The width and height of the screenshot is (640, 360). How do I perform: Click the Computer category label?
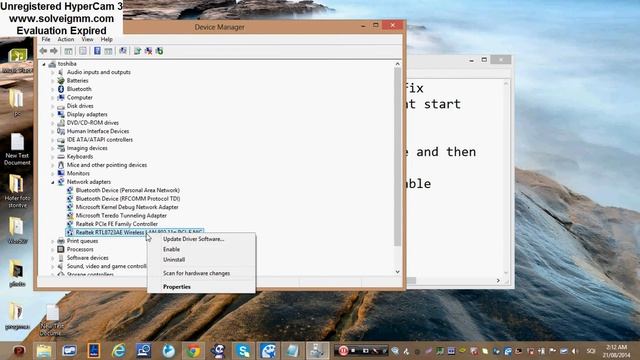pyautogui.click(x=80, y=98)
